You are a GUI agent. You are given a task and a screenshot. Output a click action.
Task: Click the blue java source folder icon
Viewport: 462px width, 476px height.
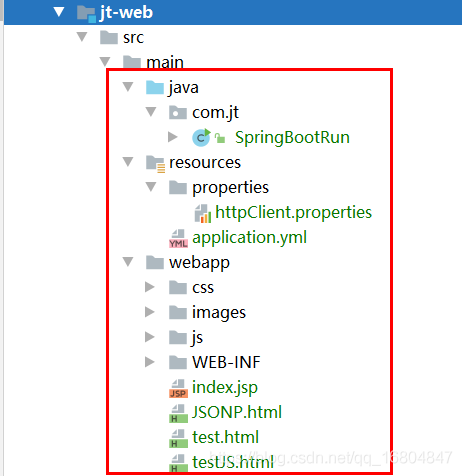(x=155, y=88)
